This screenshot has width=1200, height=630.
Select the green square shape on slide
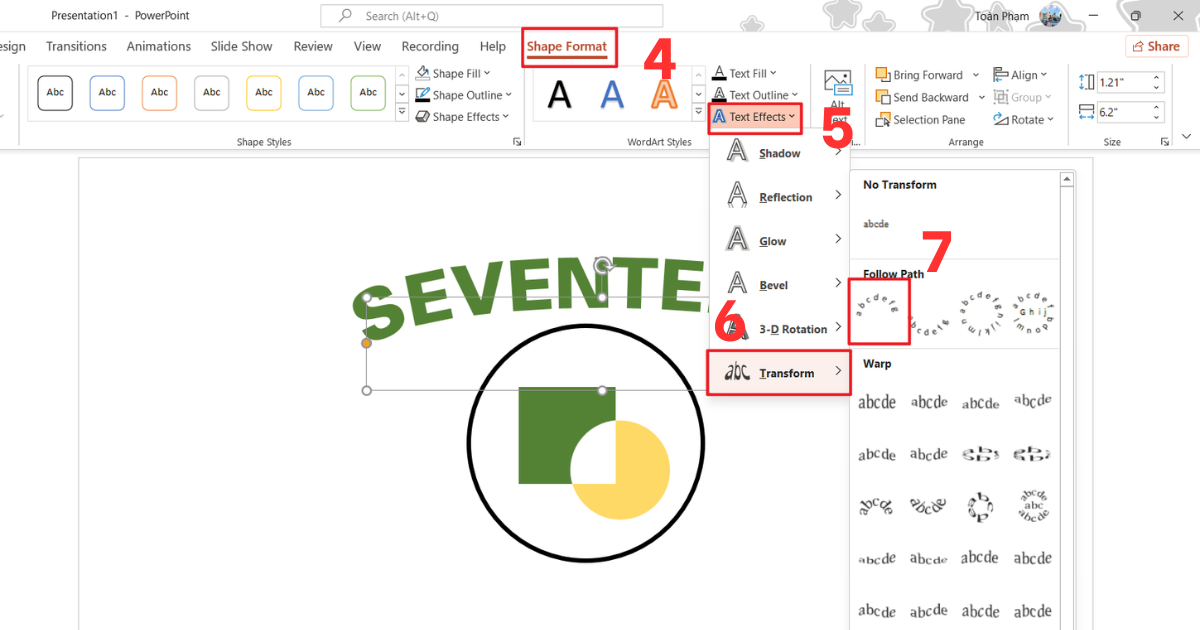545,435
